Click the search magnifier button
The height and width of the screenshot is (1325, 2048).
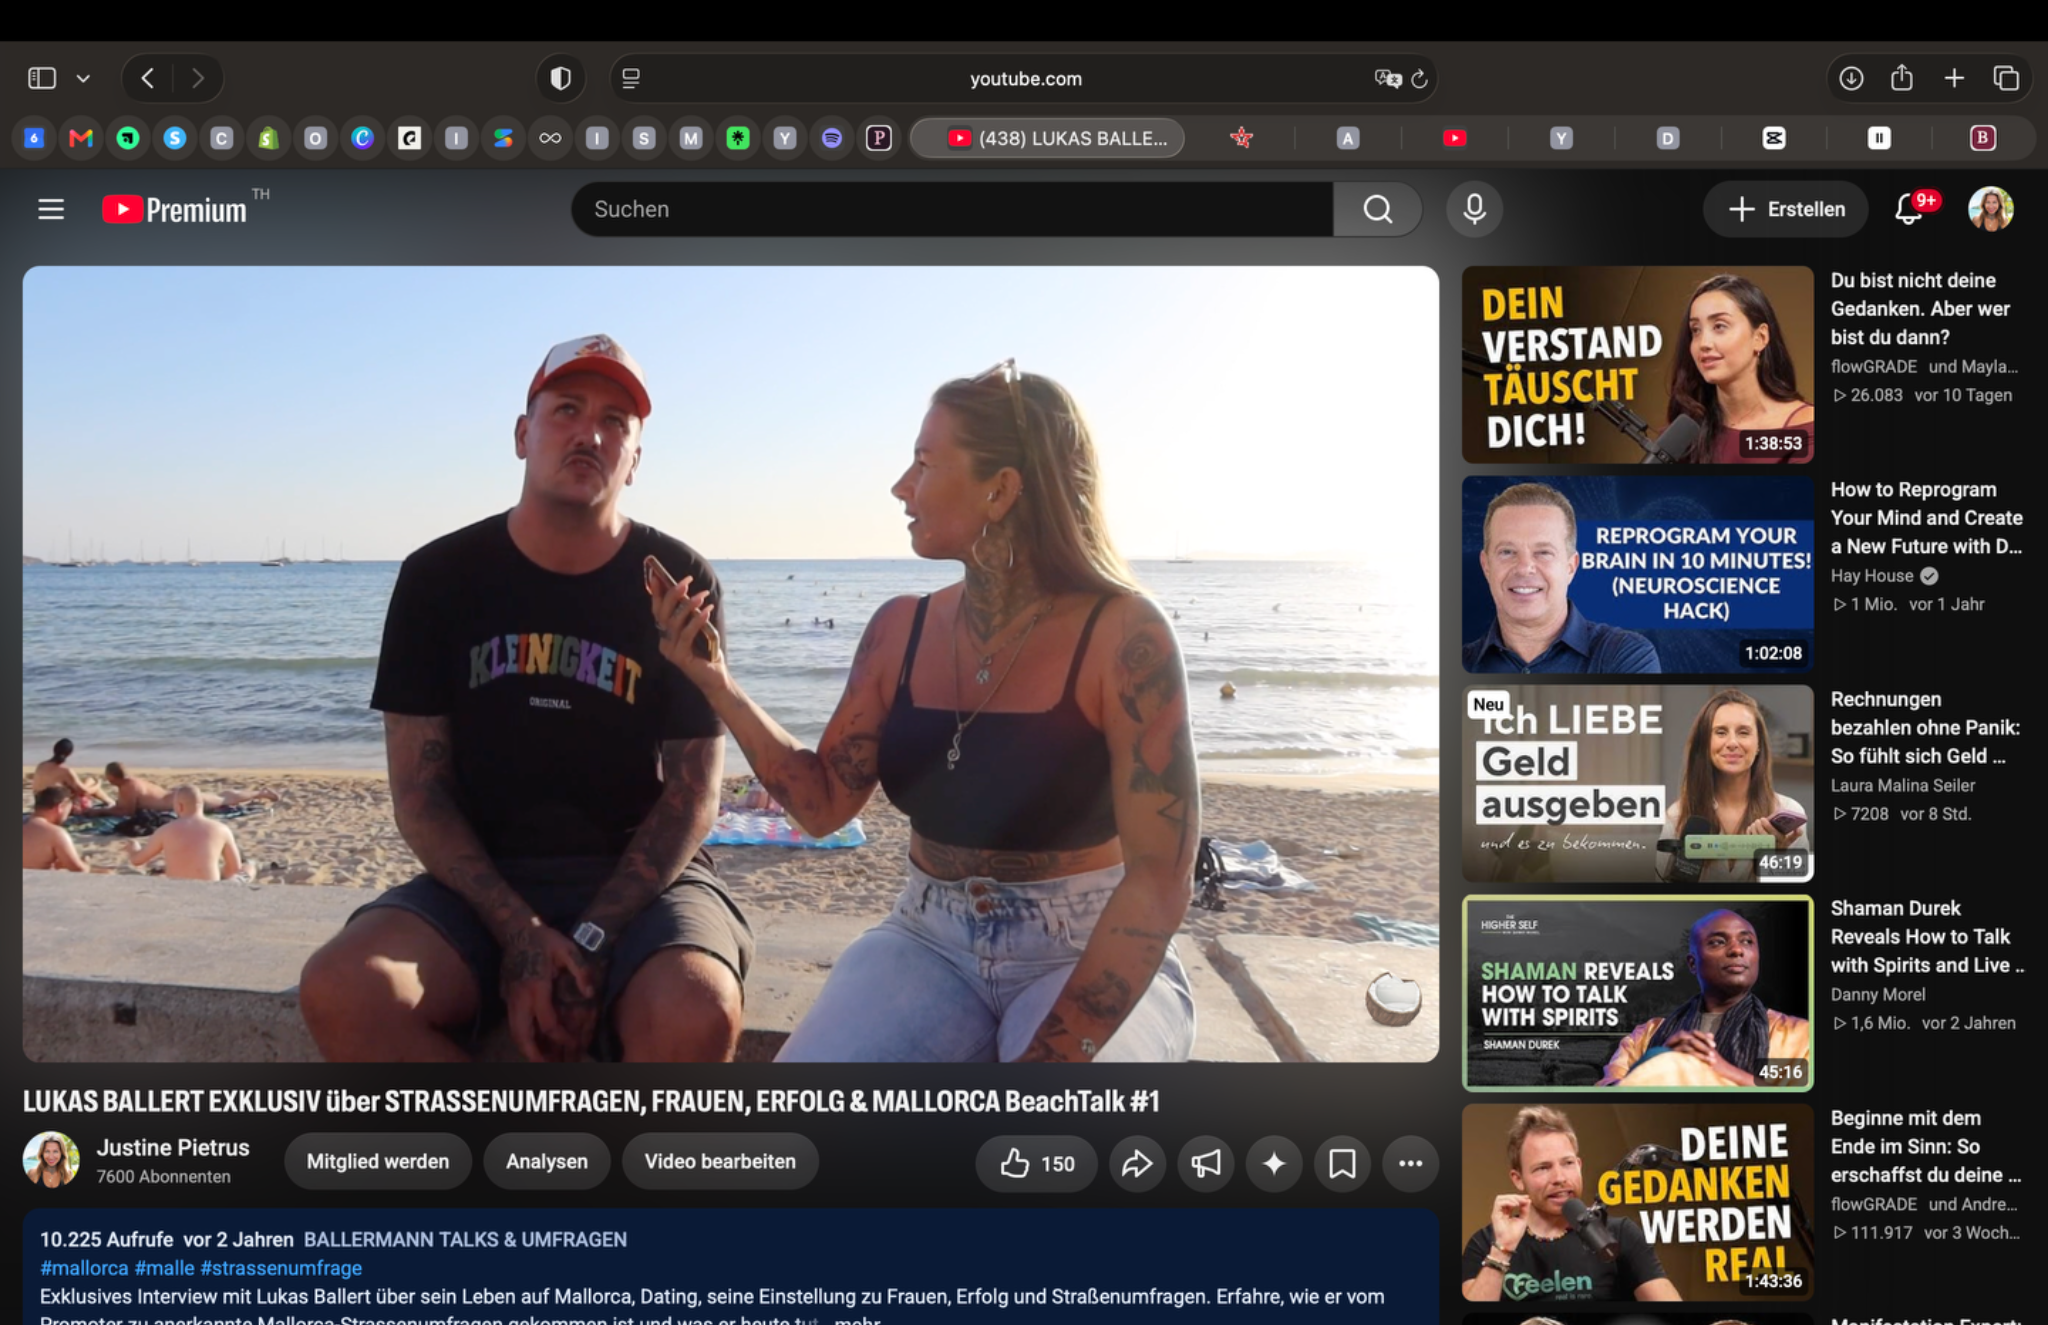(x=1377, y=209)
